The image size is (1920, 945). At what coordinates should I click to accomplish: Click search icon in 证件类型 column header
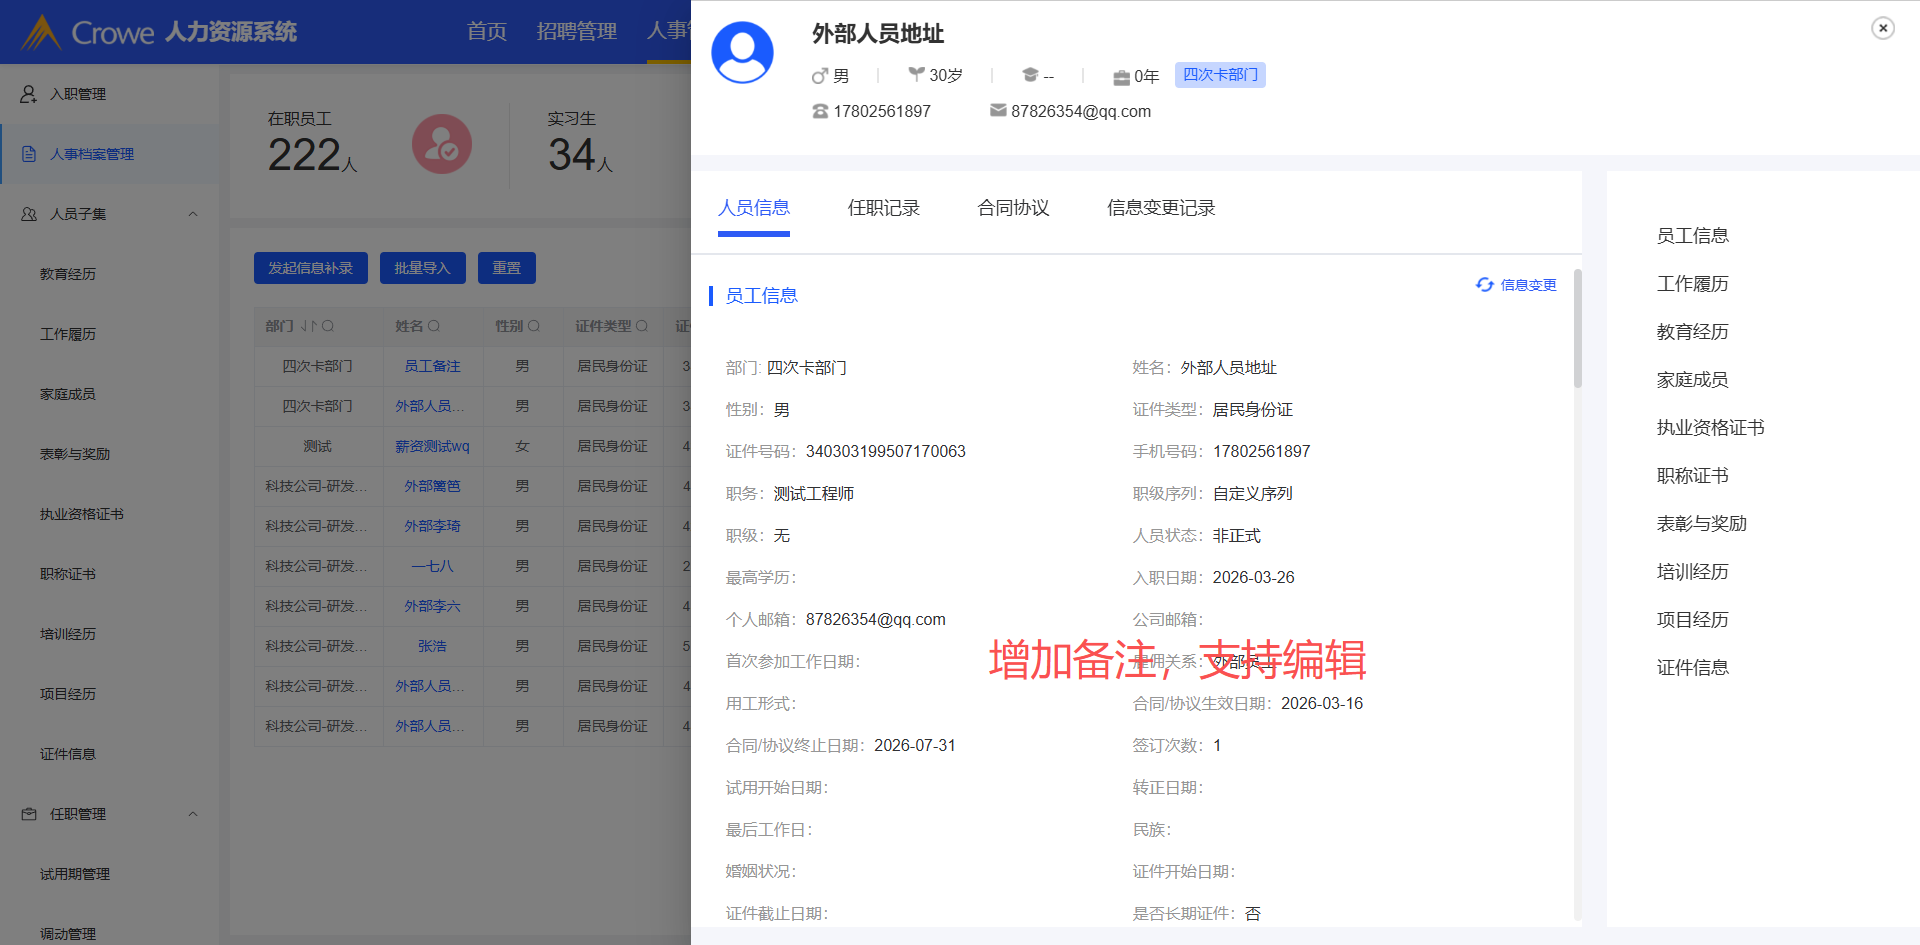(x=642, y=326)
